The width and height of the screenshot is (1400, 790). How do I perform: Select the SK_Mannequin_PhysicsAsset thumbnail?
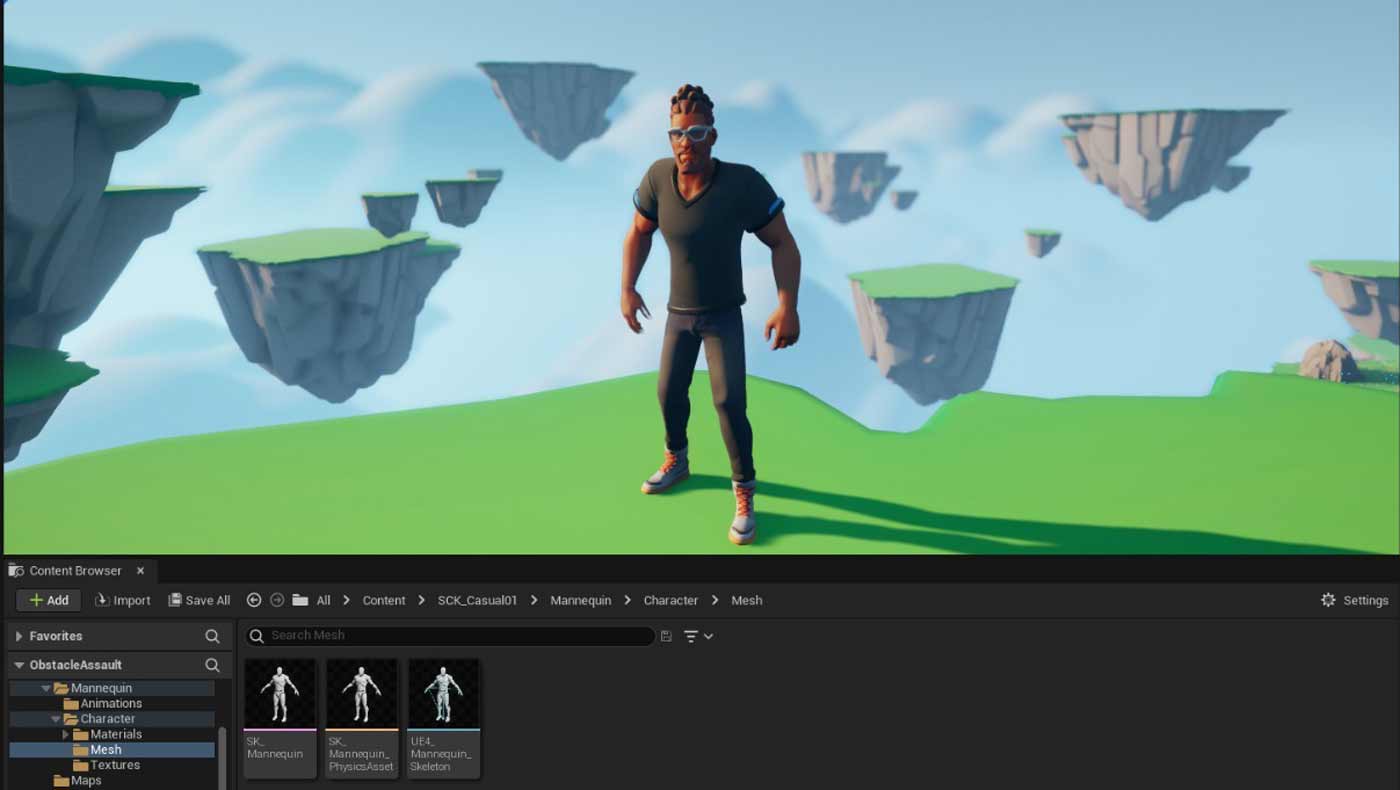pos(362,717)
